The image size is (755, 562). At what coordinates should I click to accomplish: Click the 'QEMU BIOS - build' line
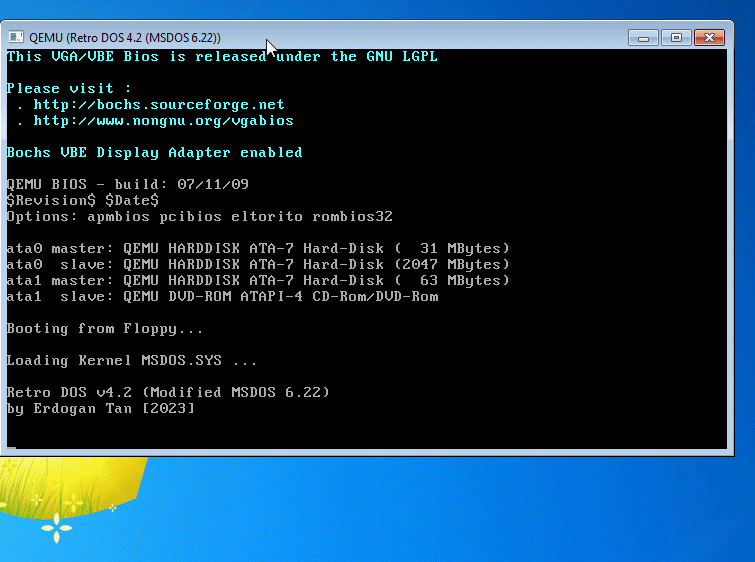point(127,185)
